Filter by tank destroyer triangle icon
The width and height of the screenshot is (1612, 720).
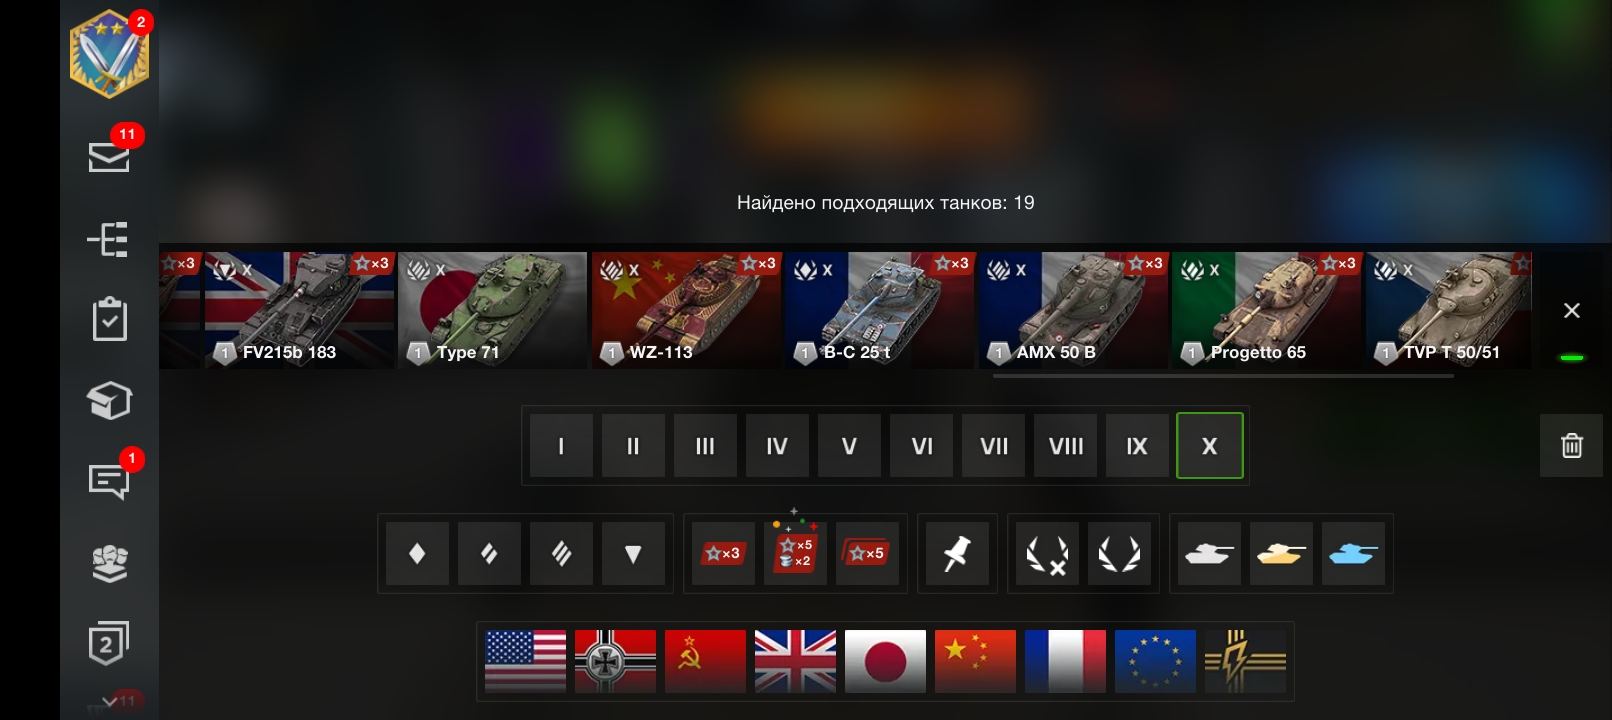633,553
